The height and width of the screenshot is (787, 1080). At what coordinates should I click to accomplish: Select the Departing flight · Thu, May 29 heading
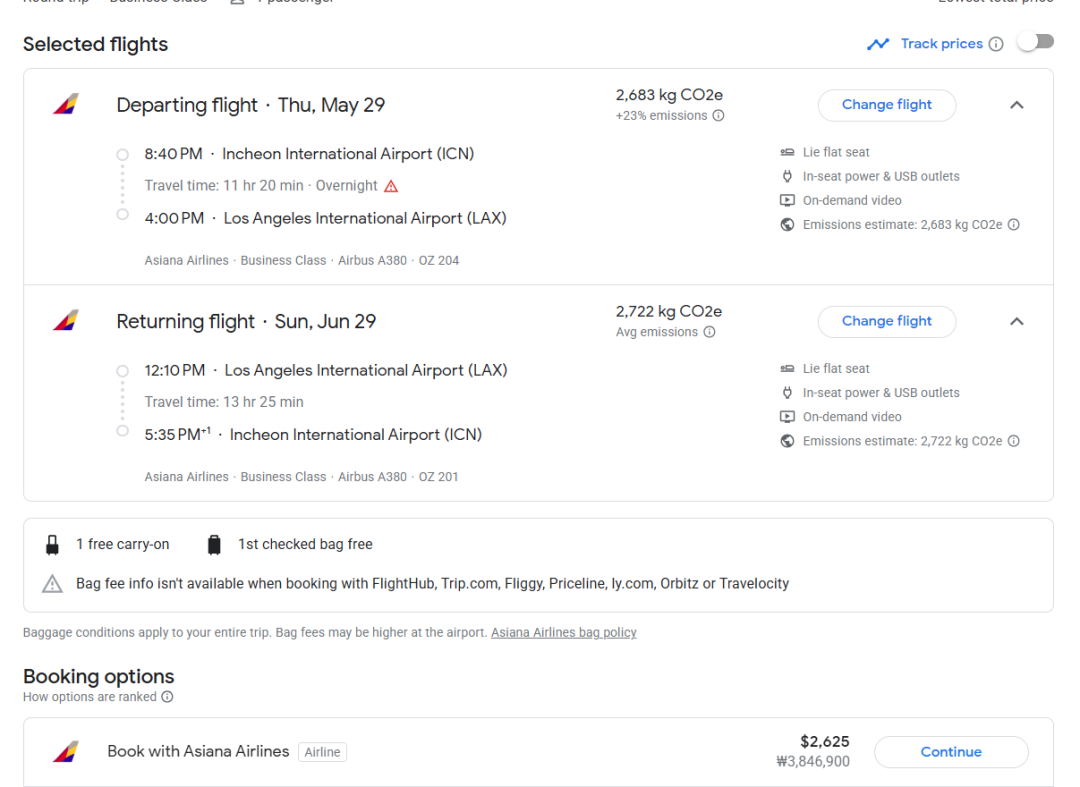[251, 105]
